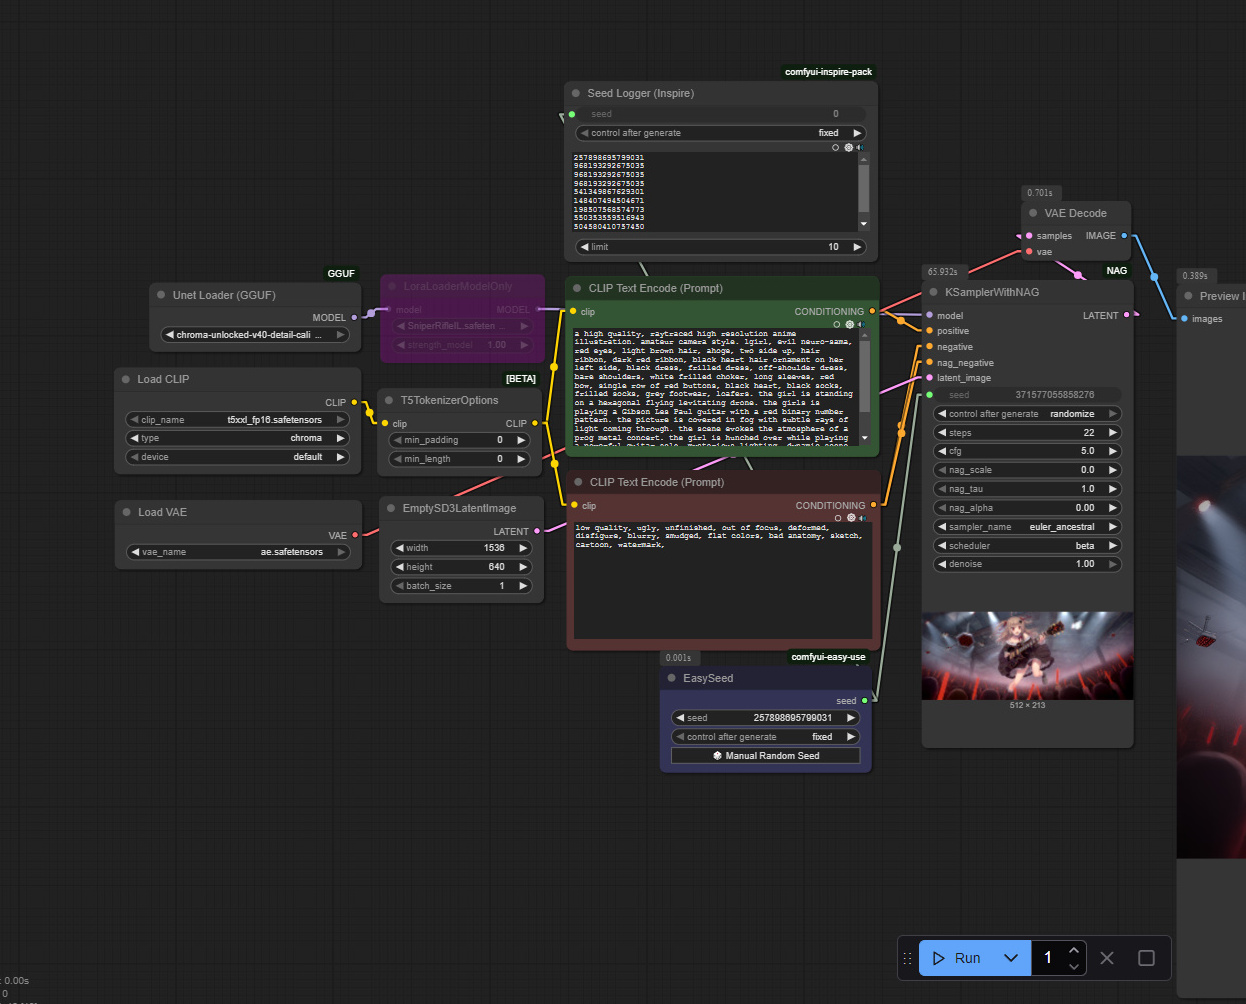1246x1004 pixels.
Task: Open the scheduler beta selector
Action: click(x=1027, y=546)
